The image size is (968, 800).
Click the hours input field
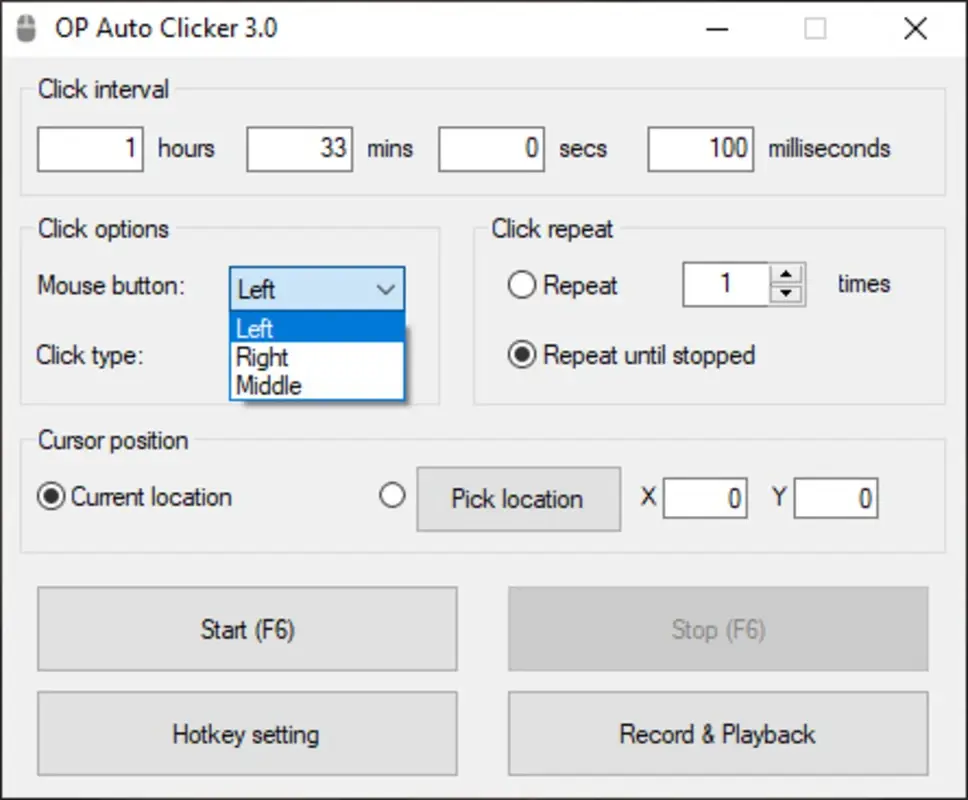[90, 148]
